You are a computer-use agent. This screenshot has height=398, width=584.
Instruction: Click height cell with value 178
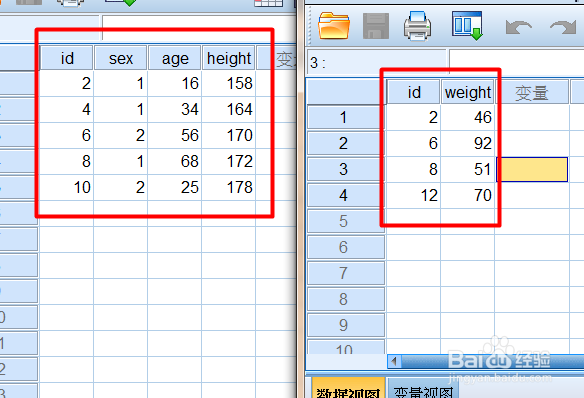(x=229, y=187)
